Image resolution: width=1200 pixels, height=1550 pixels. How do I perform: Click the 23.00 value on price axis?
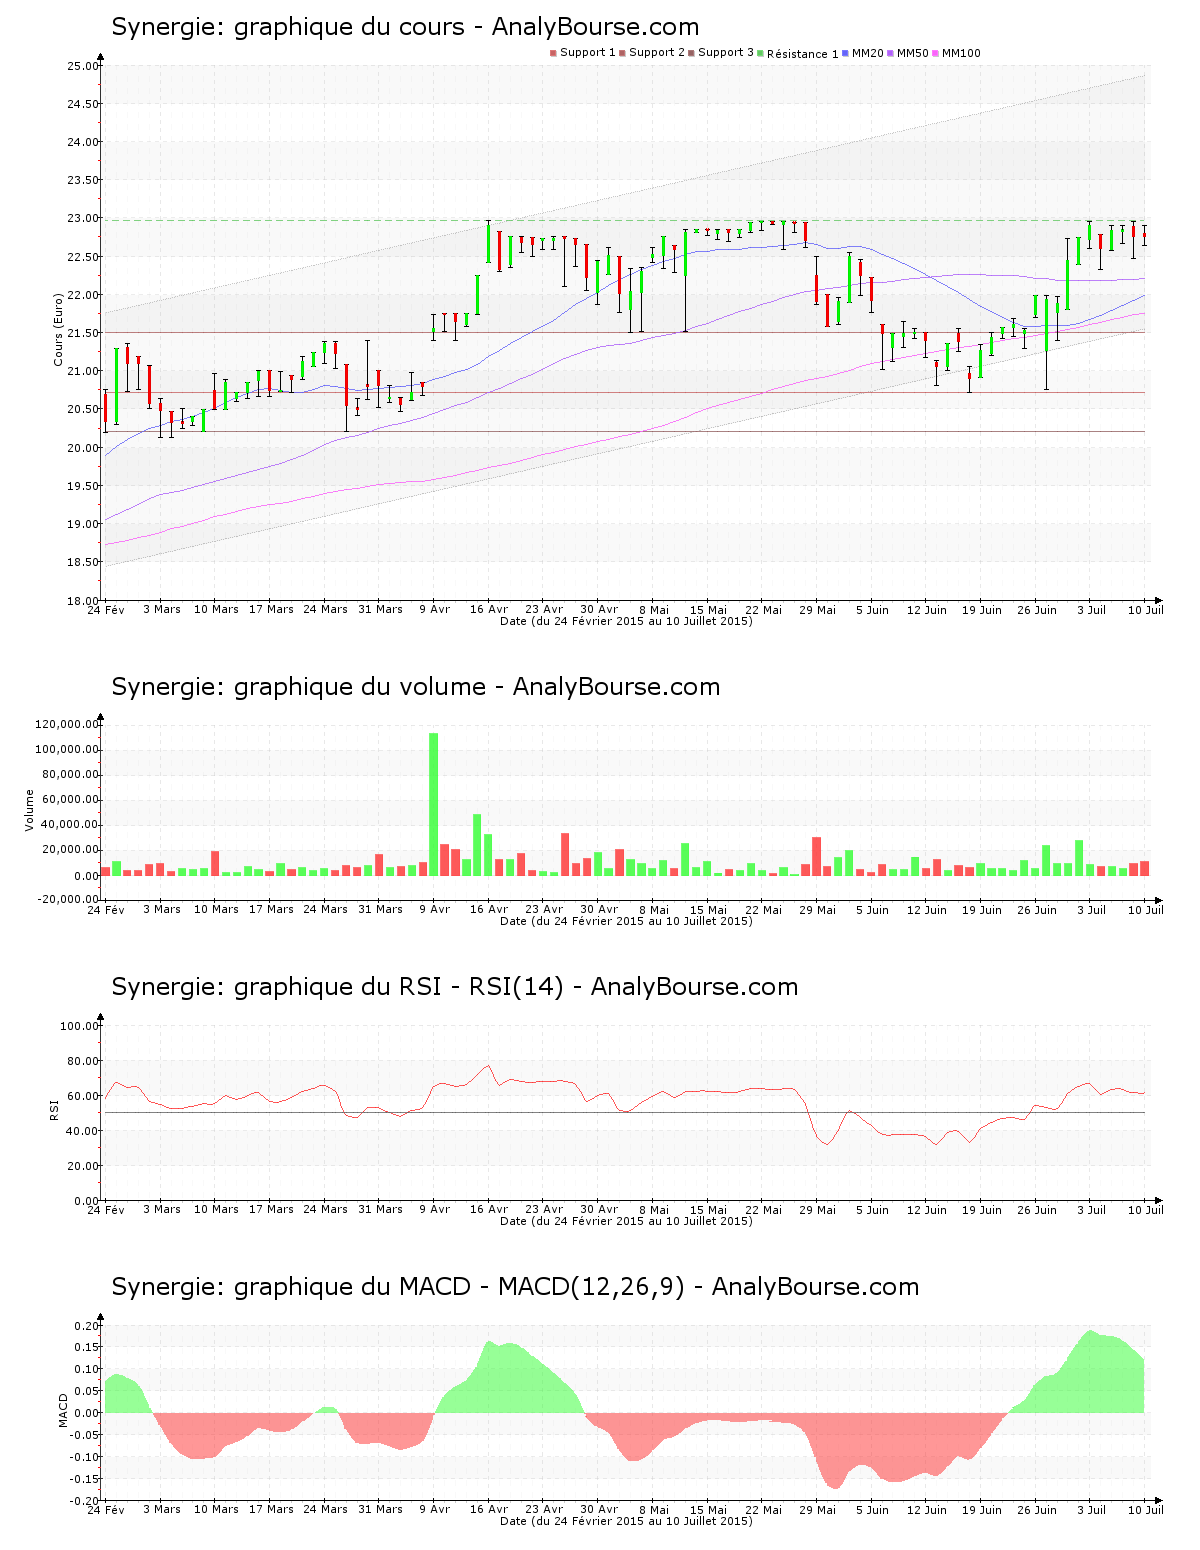(83, 218)
